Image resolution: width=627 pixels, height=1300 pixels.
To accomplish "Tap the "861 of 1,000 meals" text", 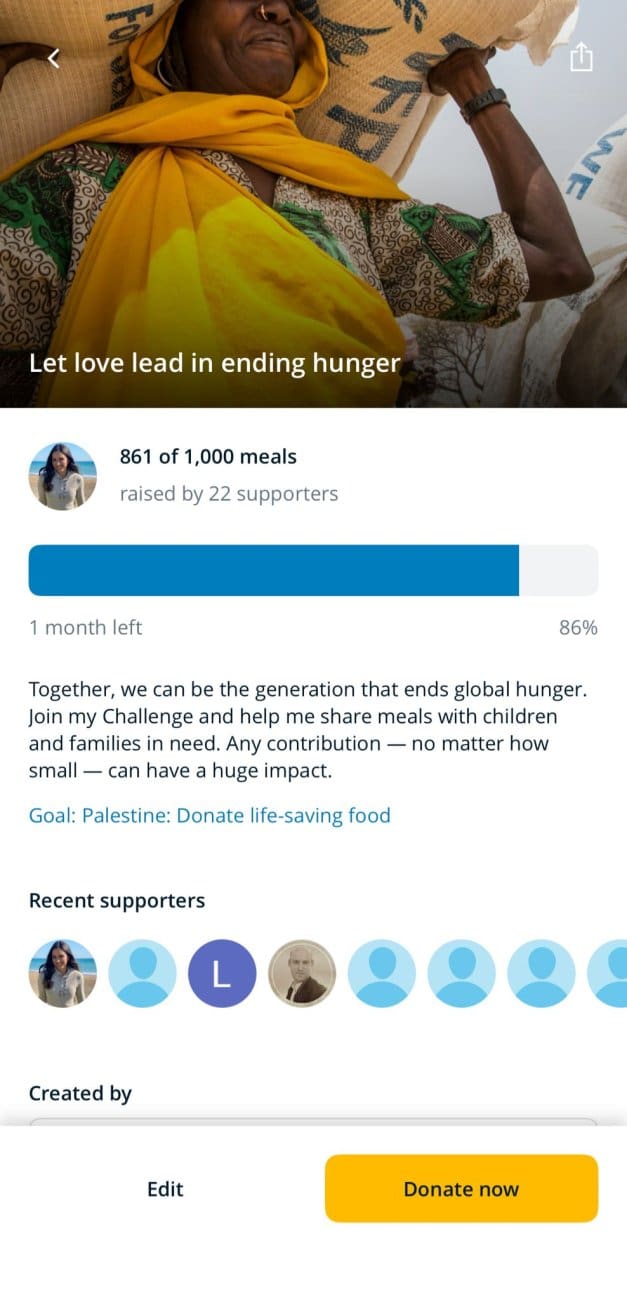I will pos(208,457).
